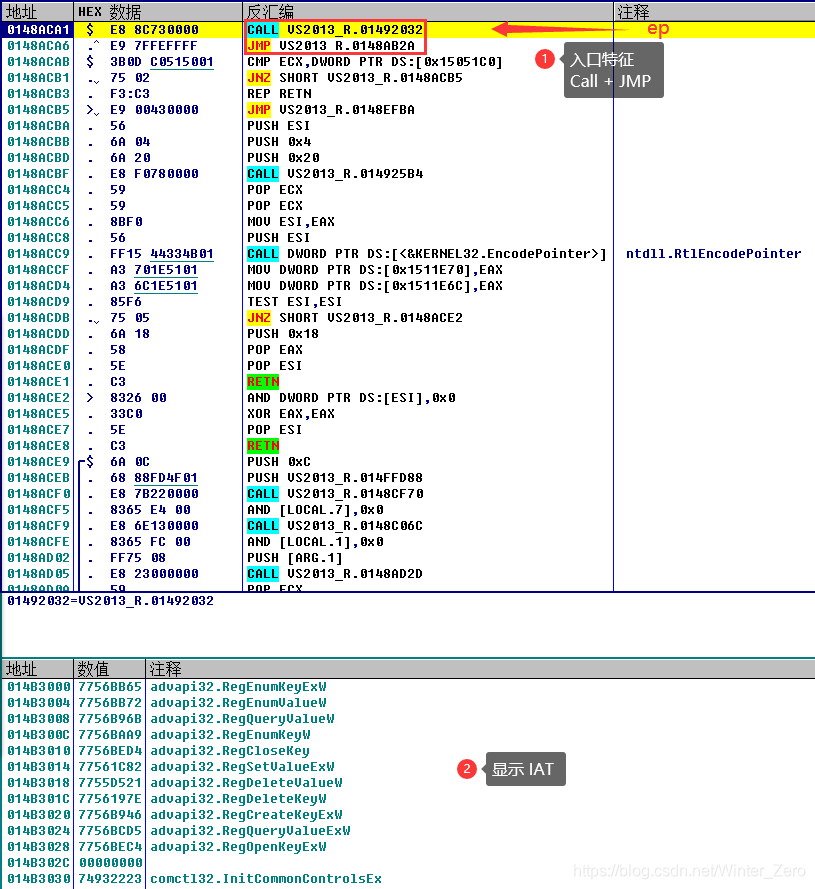The image size is (815, 889).
Task: Select advapi32.RegCreateKeyExW IAT entry
Action: 246,815
